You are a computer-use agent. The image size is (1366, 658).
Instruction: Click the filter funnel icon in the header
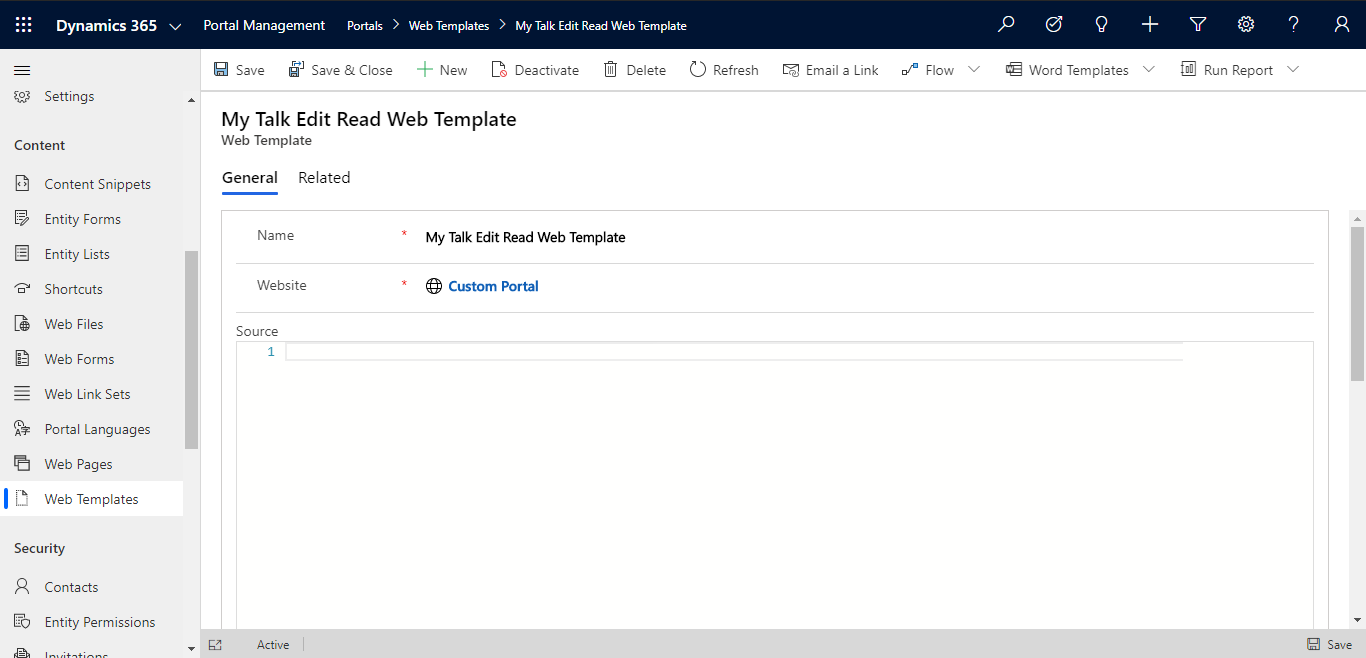click(x=1197, y=24)
